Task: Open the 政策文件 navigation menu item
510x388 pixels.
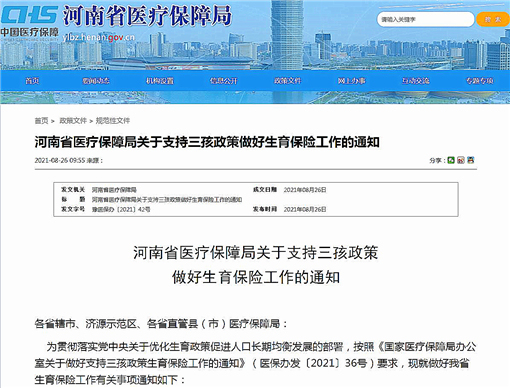Action: point(287,81)
